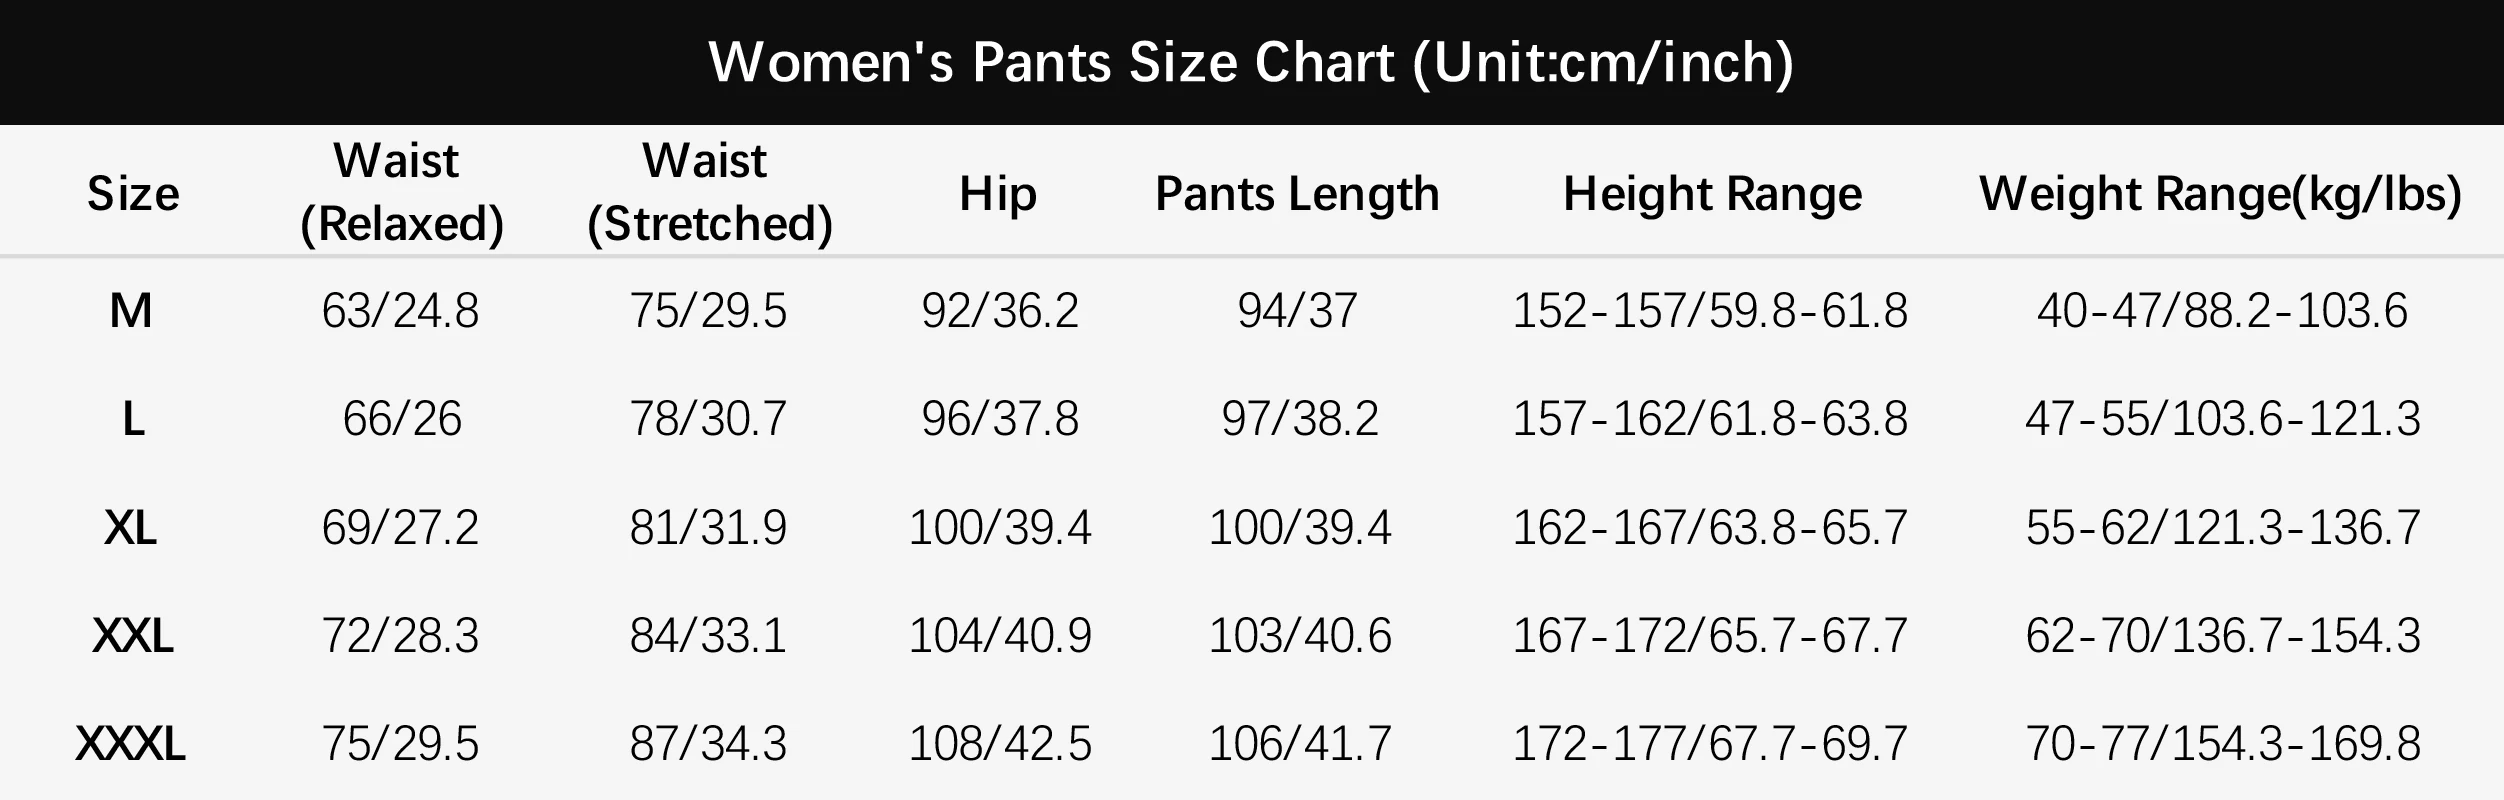2504x800 pixels.
Task: Click the Pants Length column header
Action: tap(1297, 193)
